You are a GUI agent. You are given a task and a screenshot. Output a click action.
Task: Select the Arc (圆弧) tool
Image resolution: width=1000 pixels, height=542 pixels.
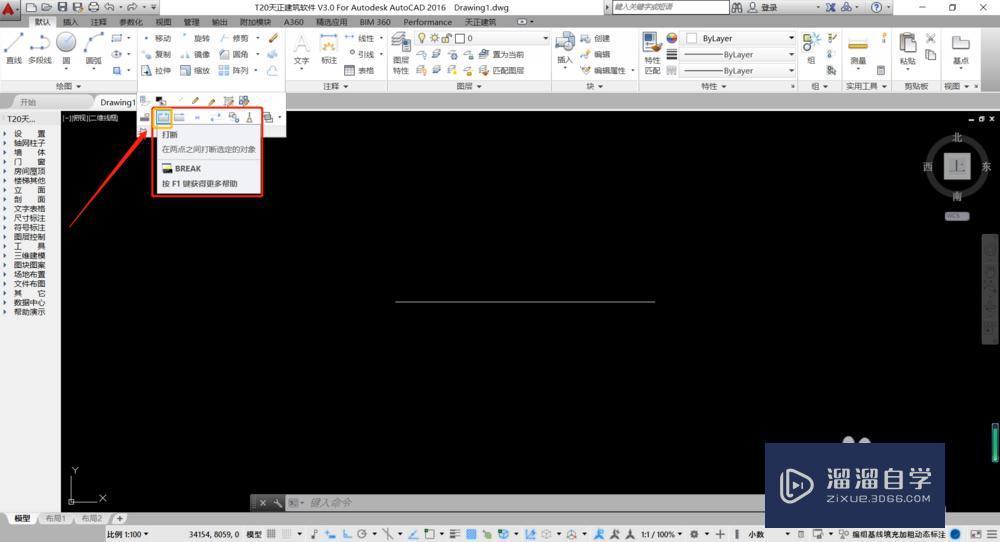coord(94,48)
